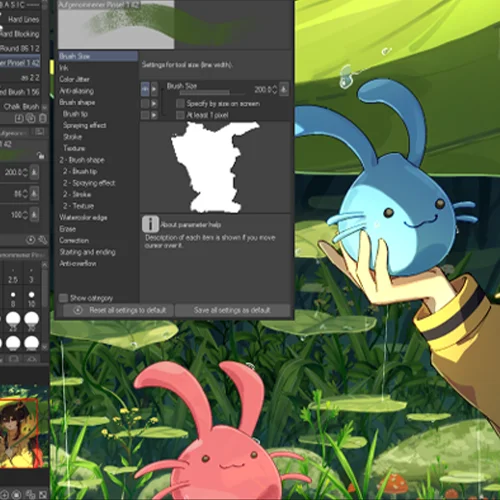Click the lock icon in Tool Property panel
This screenshot has height=500, width=500.
[40, 155]
